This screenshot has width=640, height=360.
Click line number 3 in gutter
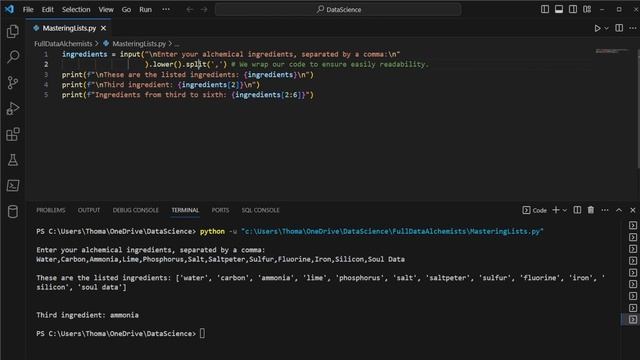click(x=46, y=75)
